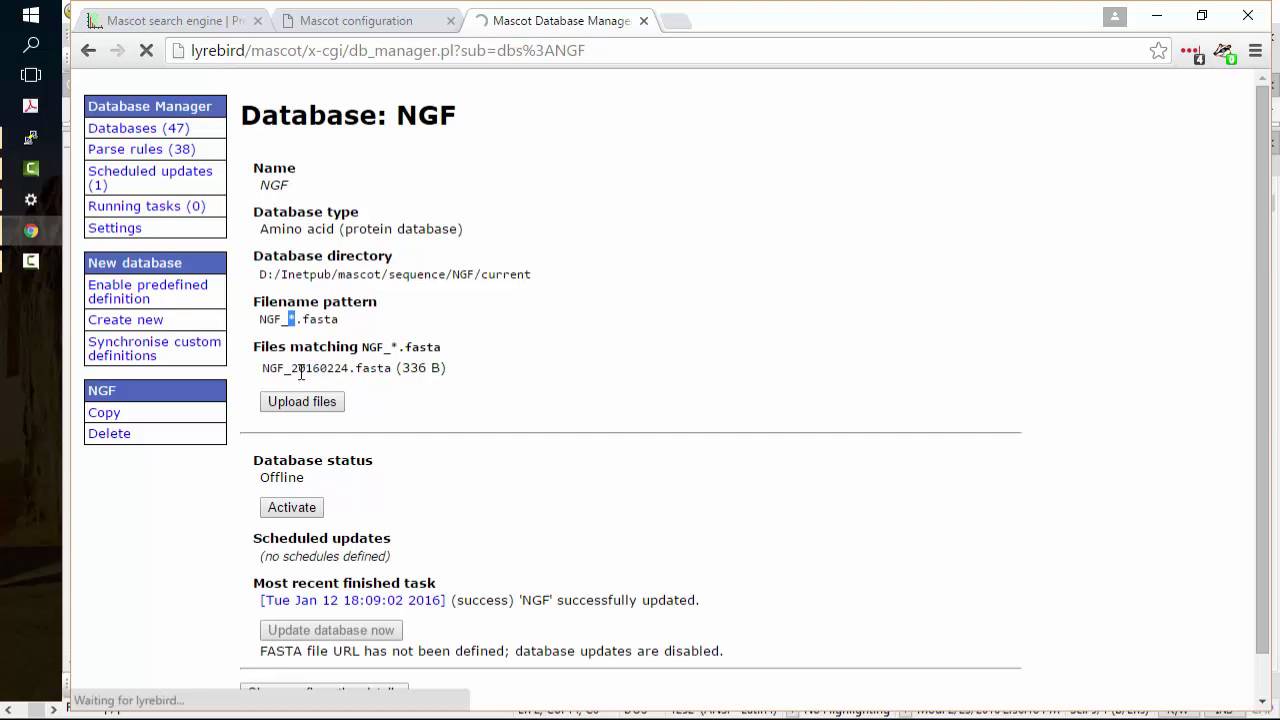Click the Database: NGF page heading

pos(348,115)
